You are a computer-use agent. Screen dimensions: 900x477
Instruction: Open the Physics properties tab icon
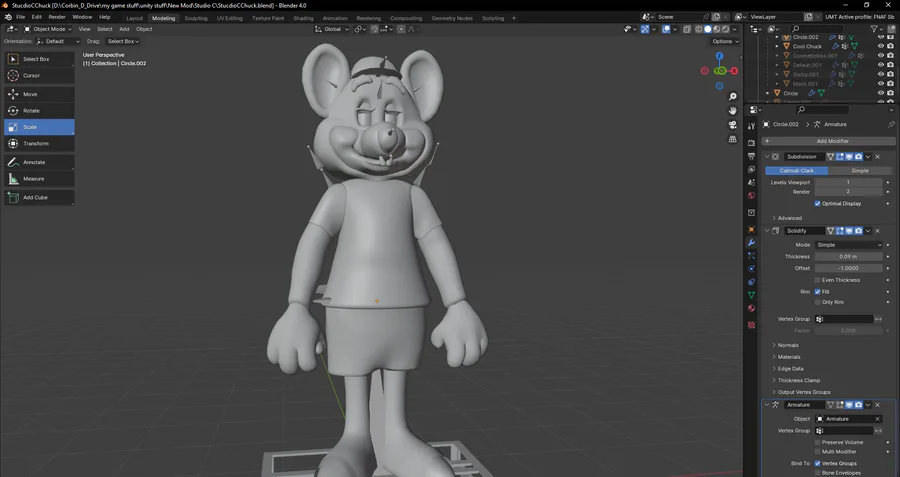751,269
